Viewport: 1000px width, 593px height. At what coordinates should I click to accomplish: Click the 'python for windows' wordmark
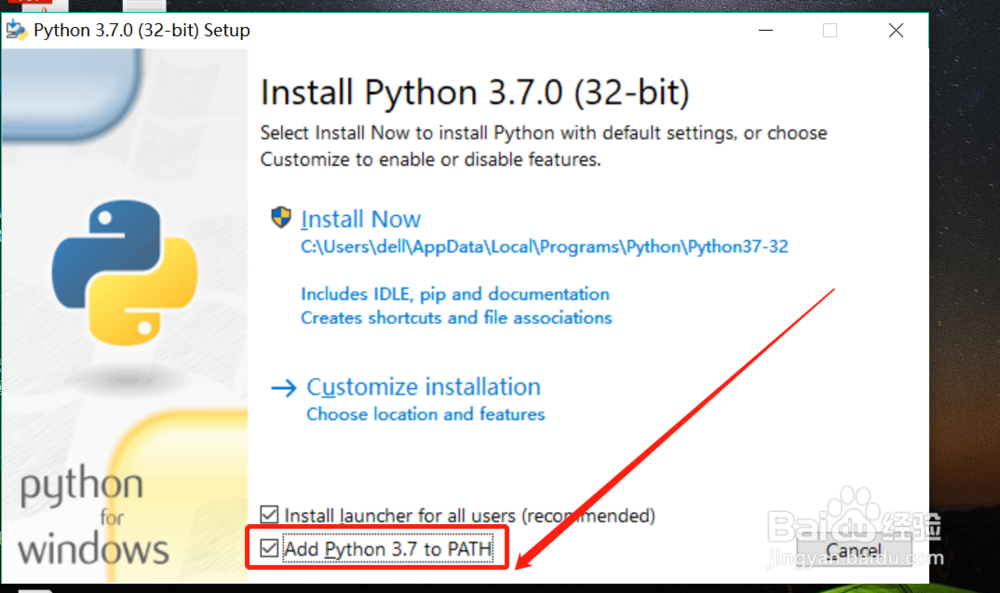pos(93,518)
